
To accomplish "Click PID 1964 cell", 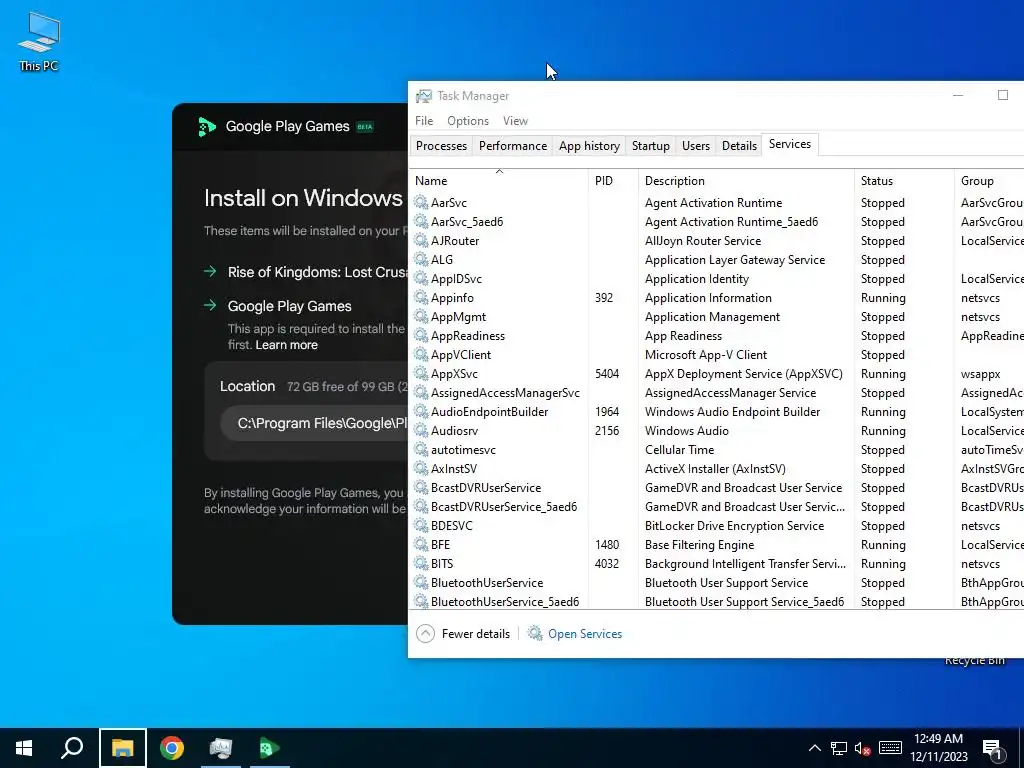I will point(607,411).
